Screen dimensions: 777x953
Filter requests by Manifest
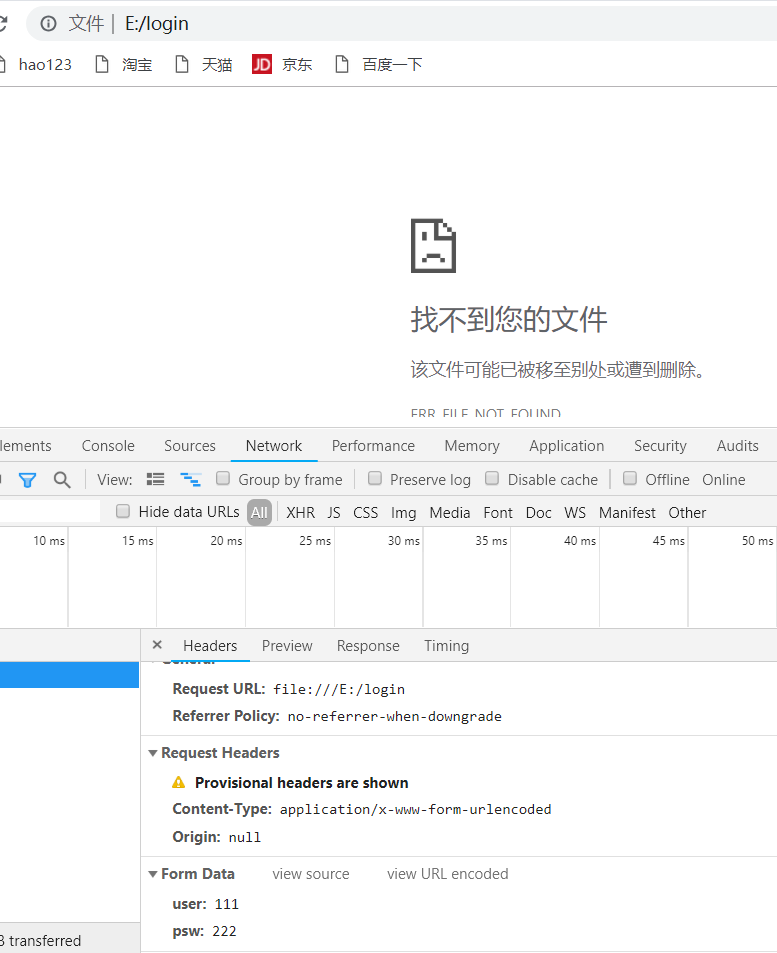(627, 512)
